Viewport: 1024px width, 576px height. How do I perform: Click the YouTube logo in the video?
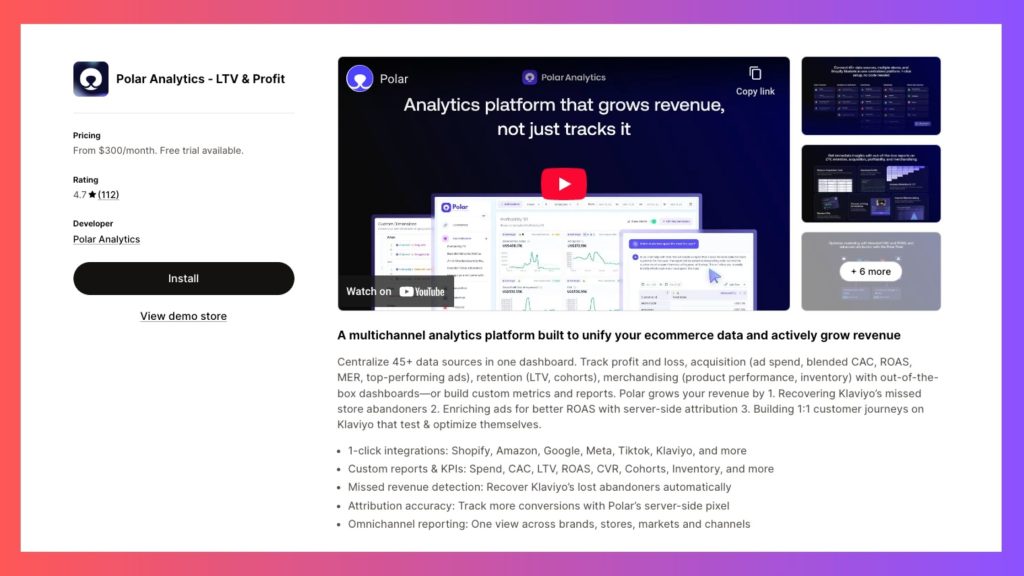422,292
